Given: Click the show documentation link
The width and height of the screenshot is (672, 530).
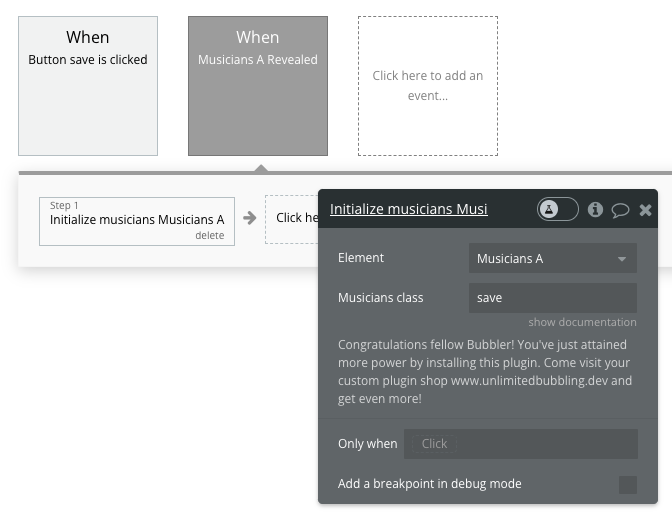Looking at the screenshot, I should pyautogui.click(x=582, y=322).
